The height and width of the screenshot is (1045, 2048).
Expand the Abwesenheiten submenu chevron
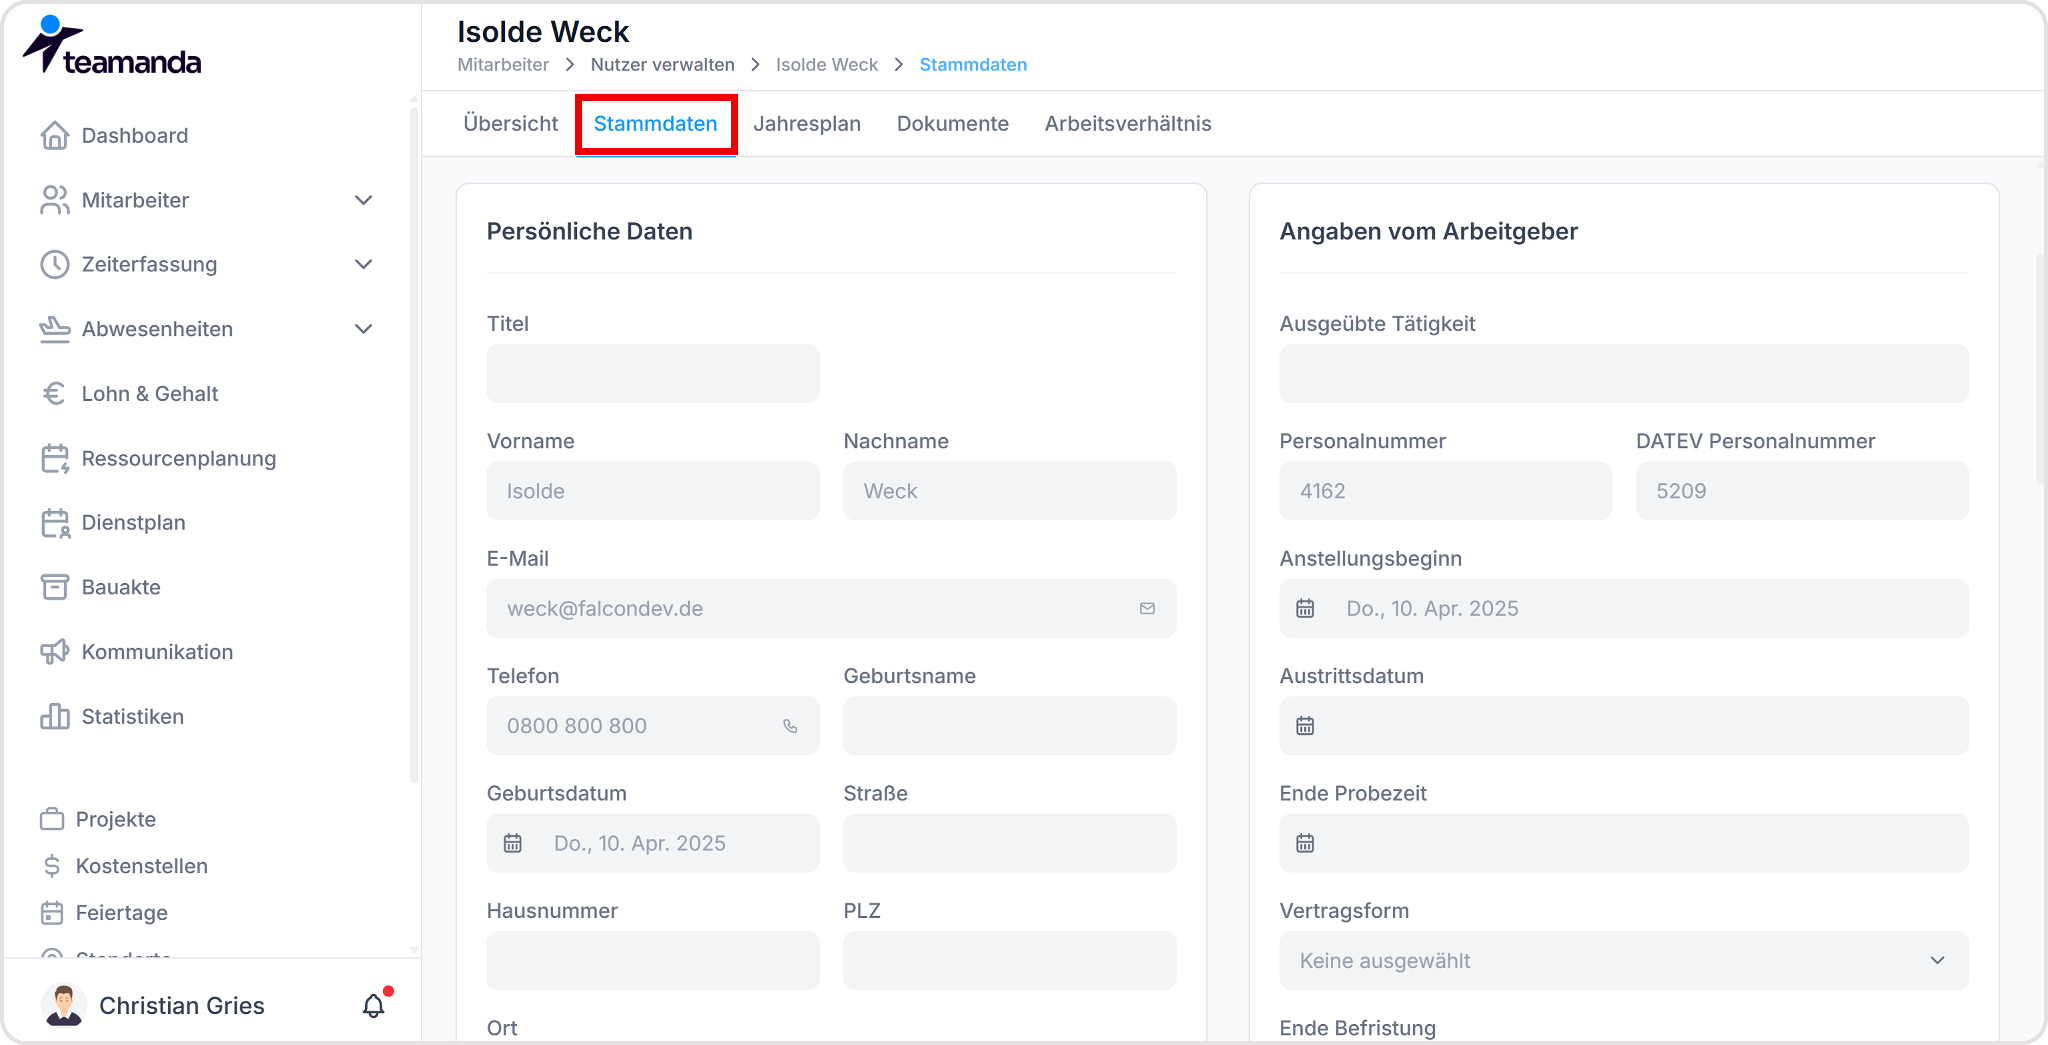pyautogui.click(x=364, y=329)
